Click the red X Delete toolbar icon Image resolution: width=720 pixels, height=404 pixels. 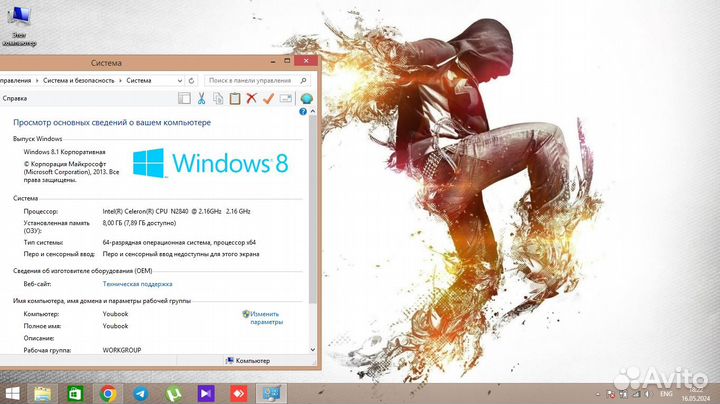point(252,98)
